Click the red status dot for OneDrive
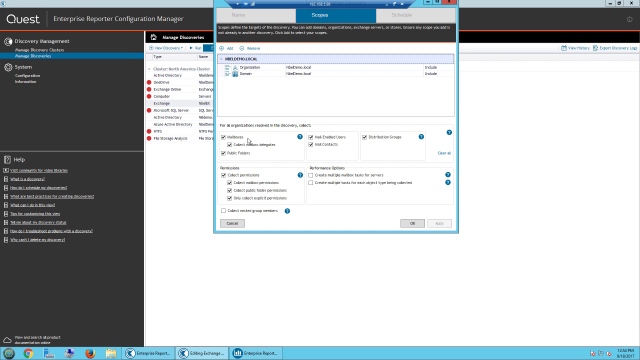The height and width of the screenshot is (360, 640). (149, 82)
